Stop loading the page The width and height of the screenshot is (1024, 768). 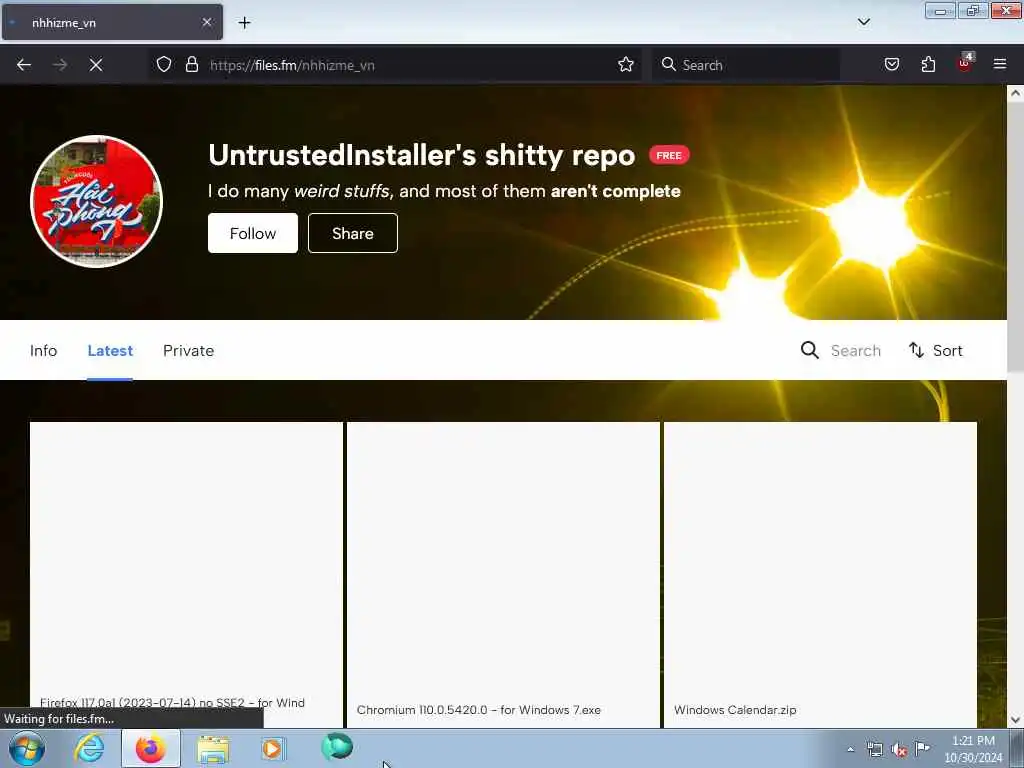pos(95,65)
